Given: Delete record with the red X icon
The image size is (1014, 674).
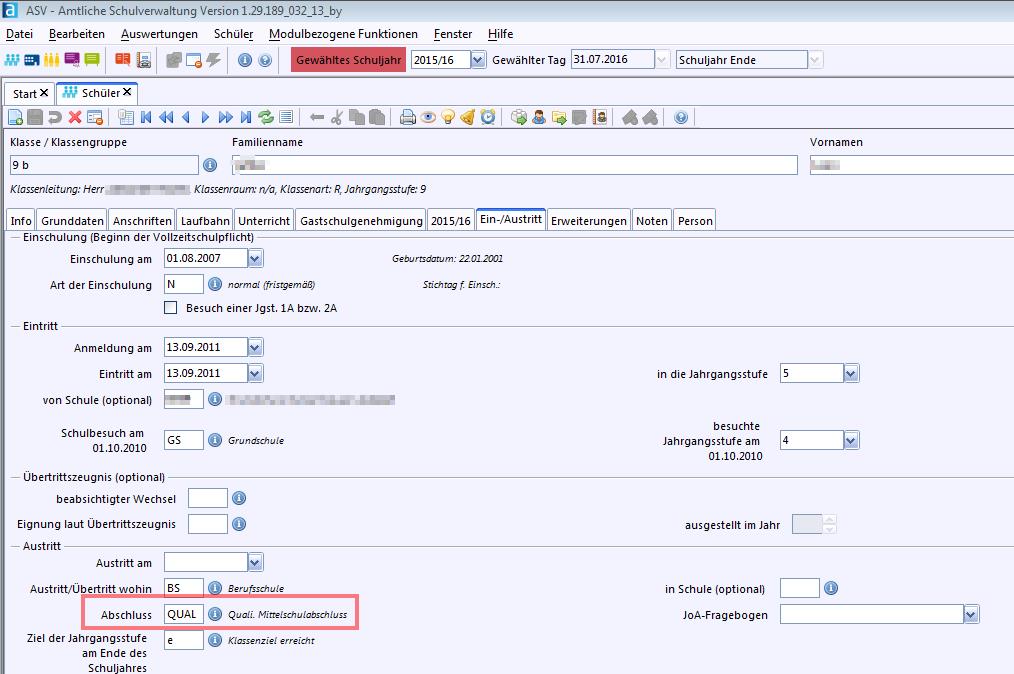Looking at the screenshot, I should point(75,117).
